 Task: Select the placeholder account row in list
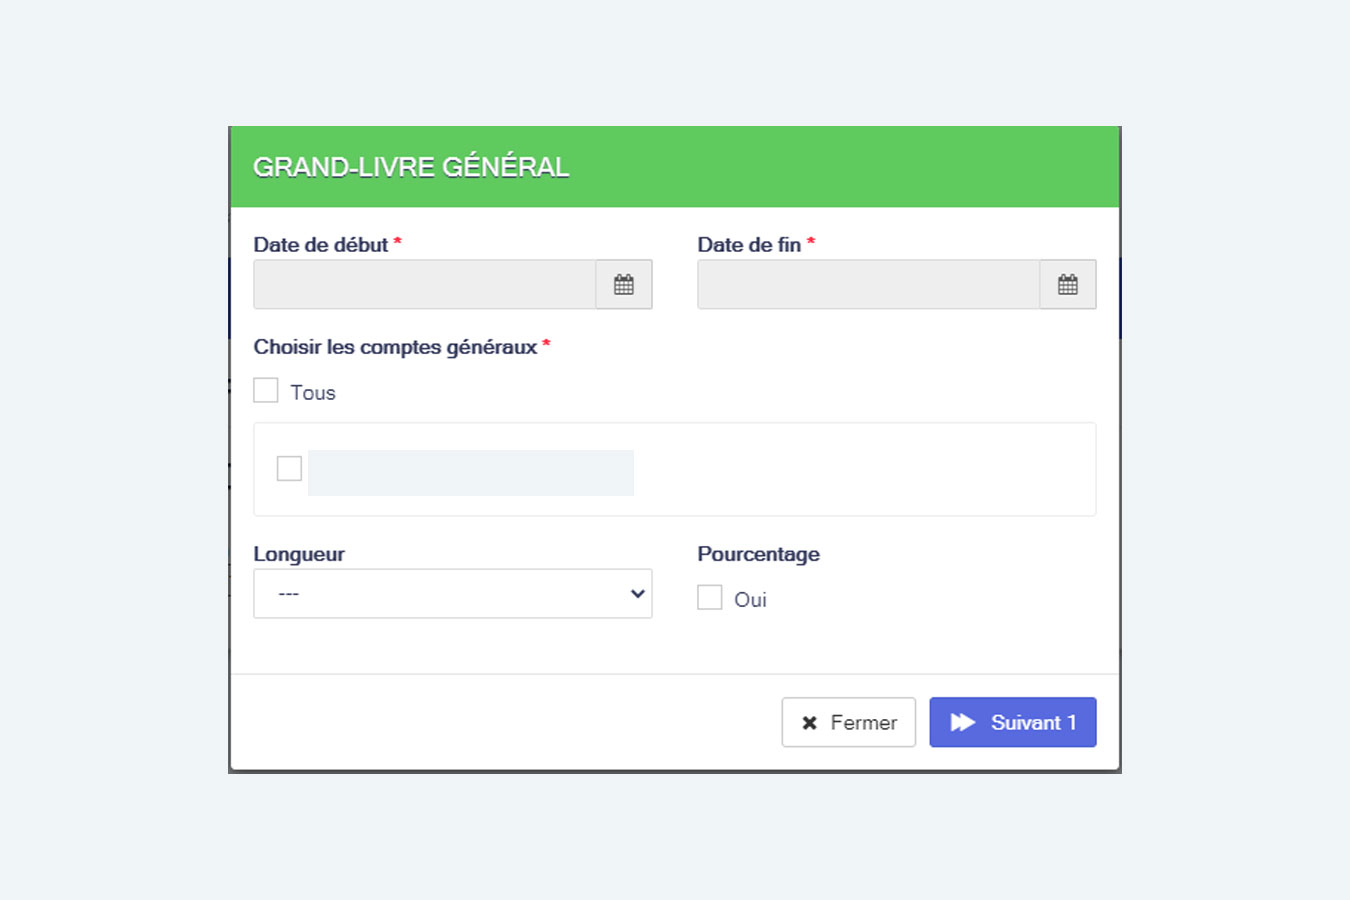tap(471, 473)
